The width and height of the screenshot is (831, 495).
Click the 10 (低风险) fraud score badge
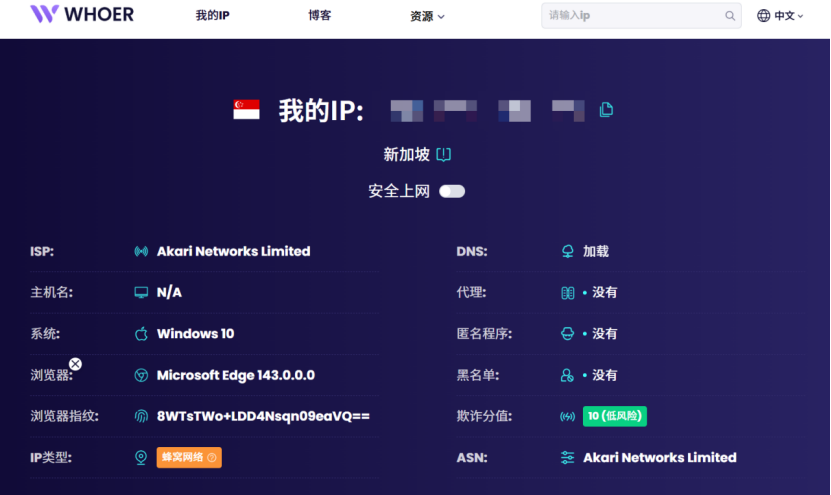point(614,416)
